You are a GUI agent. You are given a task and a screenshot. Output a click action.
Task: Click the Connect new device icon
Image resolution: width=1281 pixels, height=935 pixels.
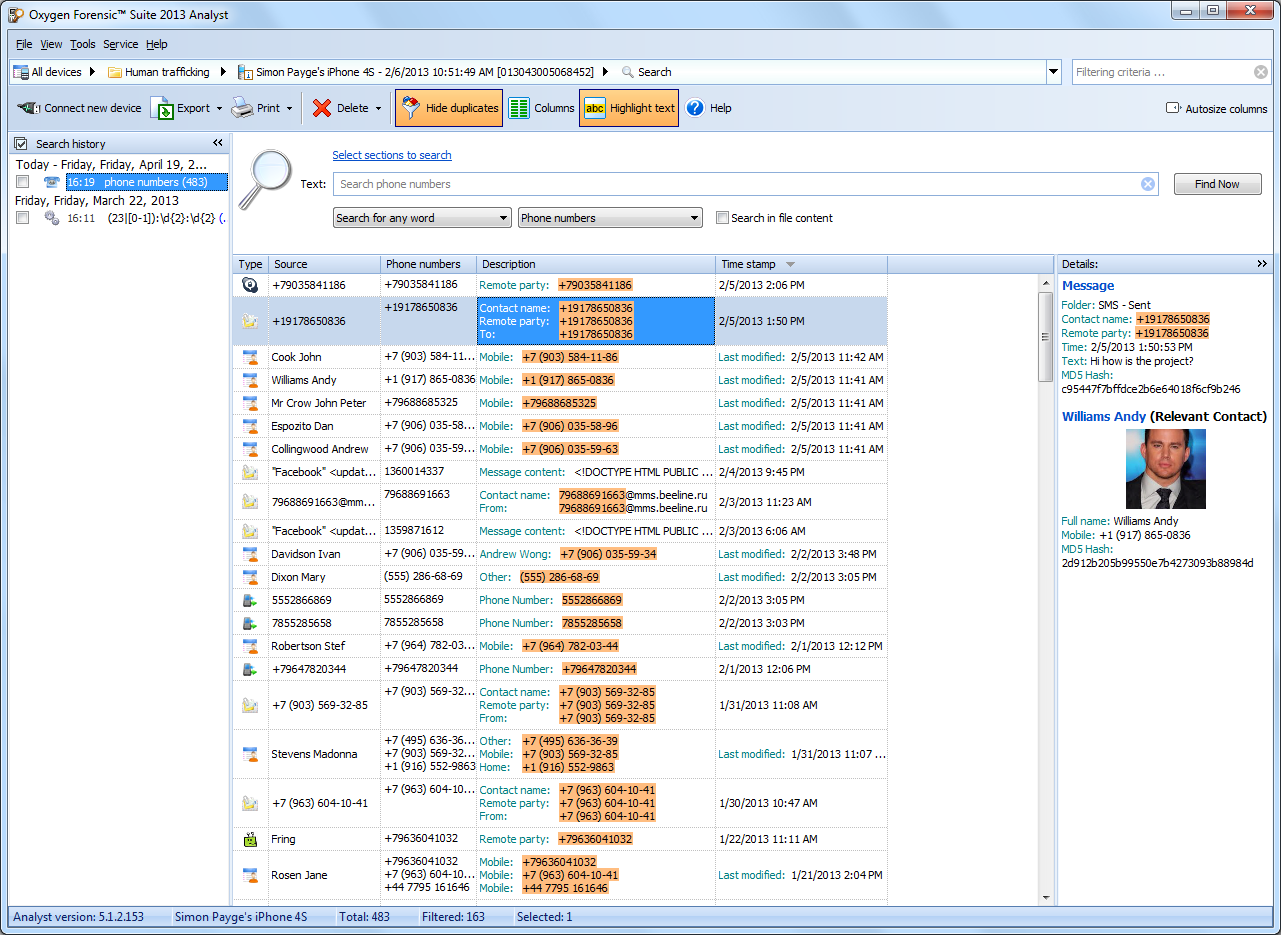[x=29, y=108]
